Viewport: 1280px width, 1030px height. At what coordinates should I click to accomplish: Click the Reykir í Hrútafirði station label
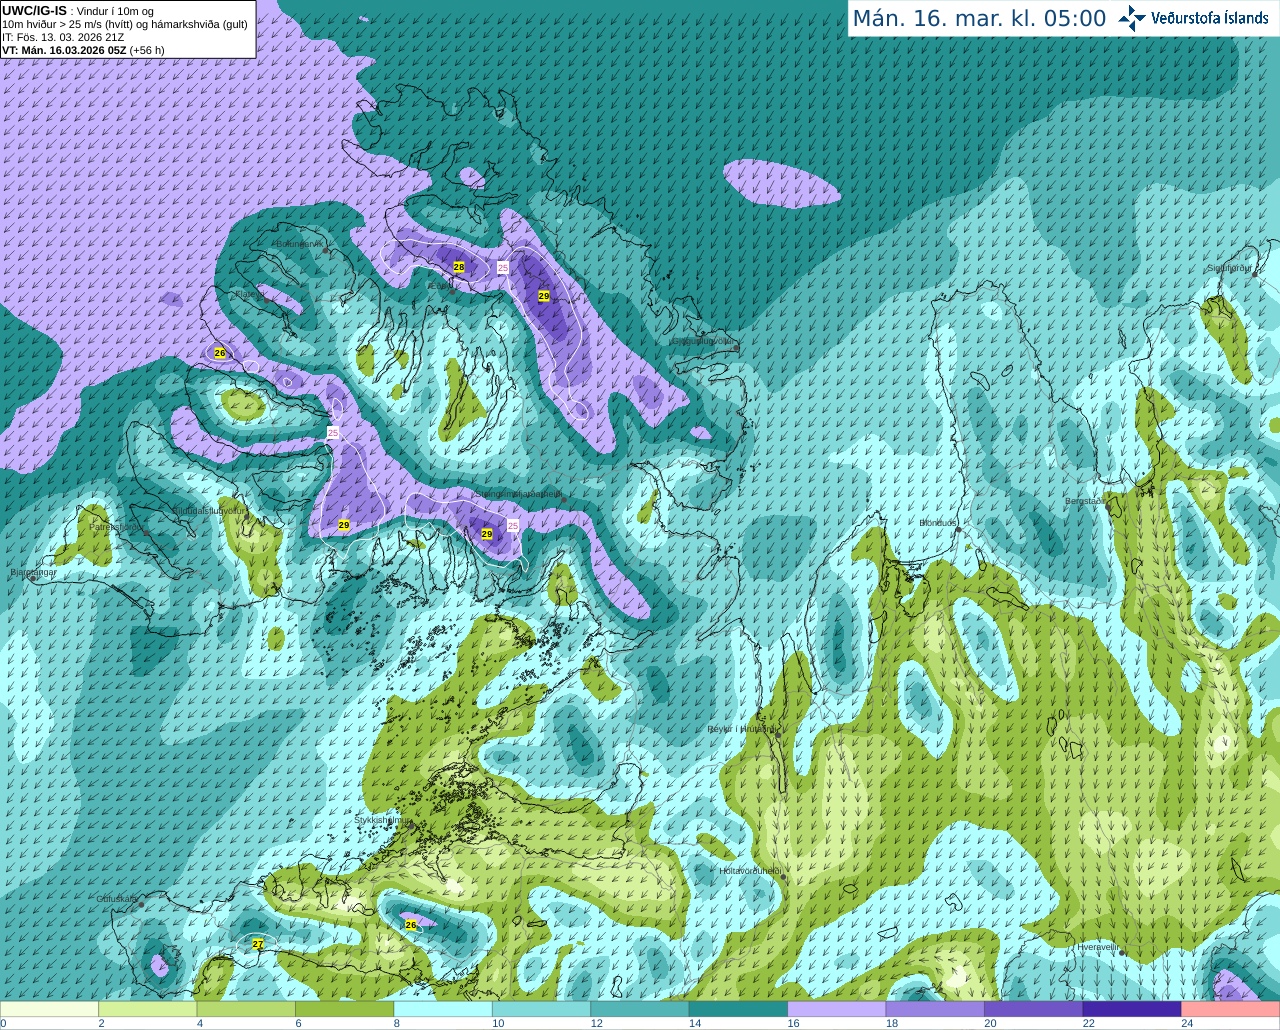(741, 729)
